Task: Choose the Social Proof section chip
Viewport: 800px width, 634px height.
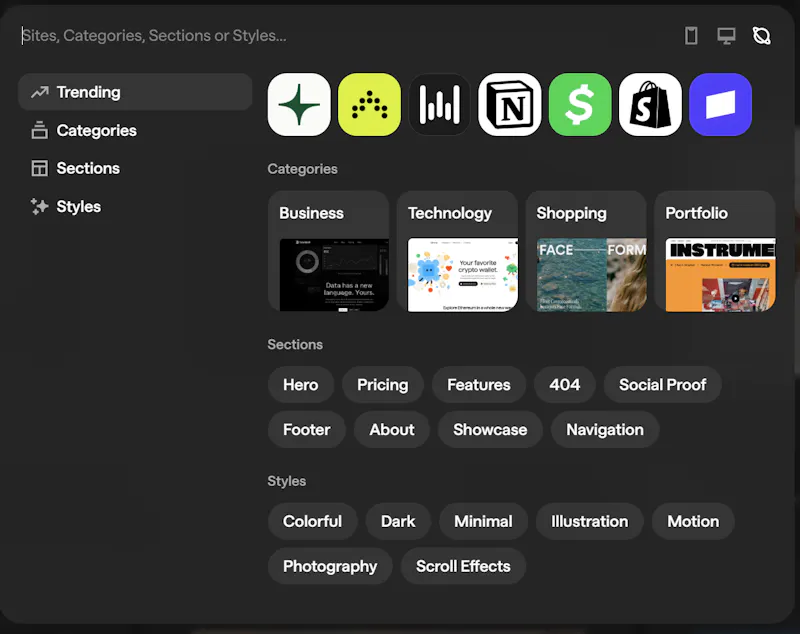Action: [663, 385]
